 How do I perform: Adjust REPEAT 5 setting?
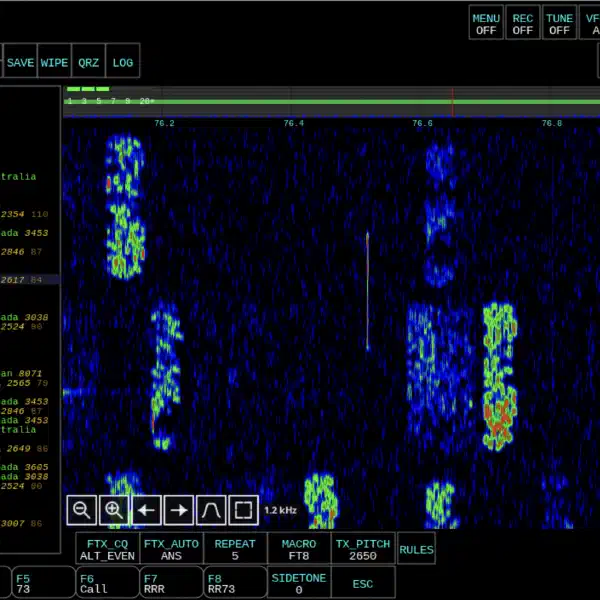tap(235, 548)
